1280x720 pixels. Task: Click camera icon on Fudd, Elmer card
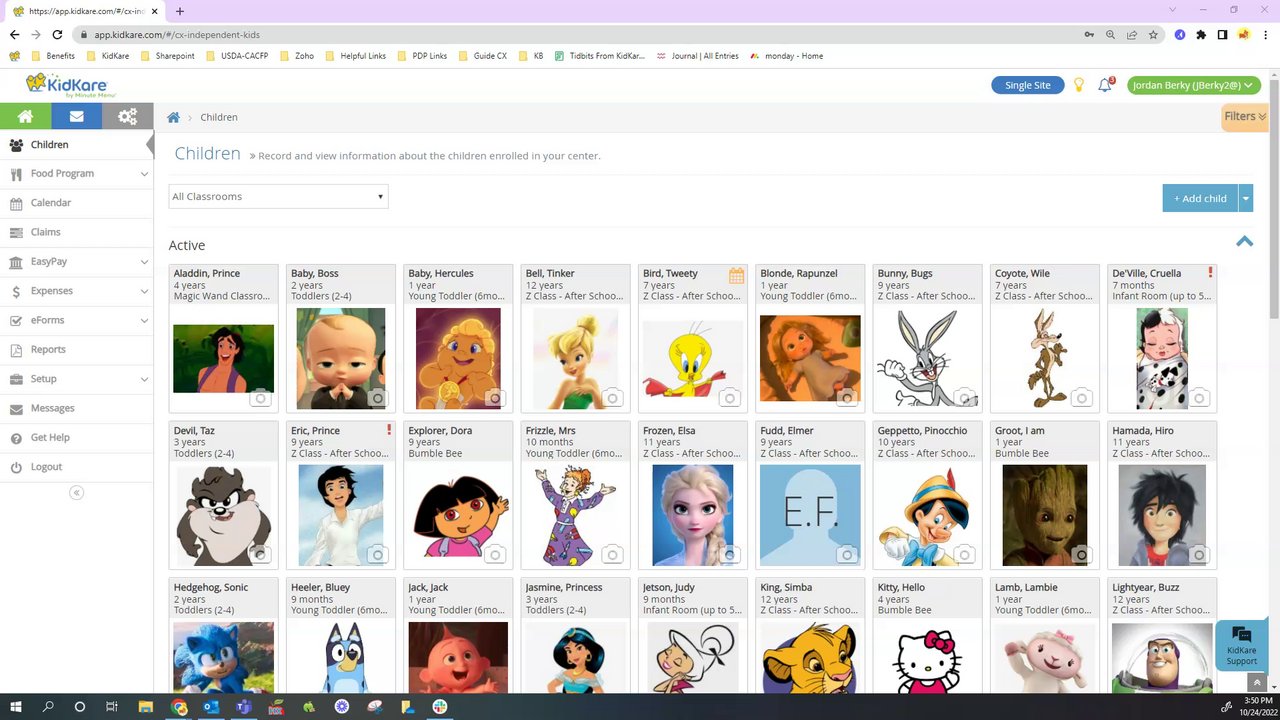click(846, 555)
